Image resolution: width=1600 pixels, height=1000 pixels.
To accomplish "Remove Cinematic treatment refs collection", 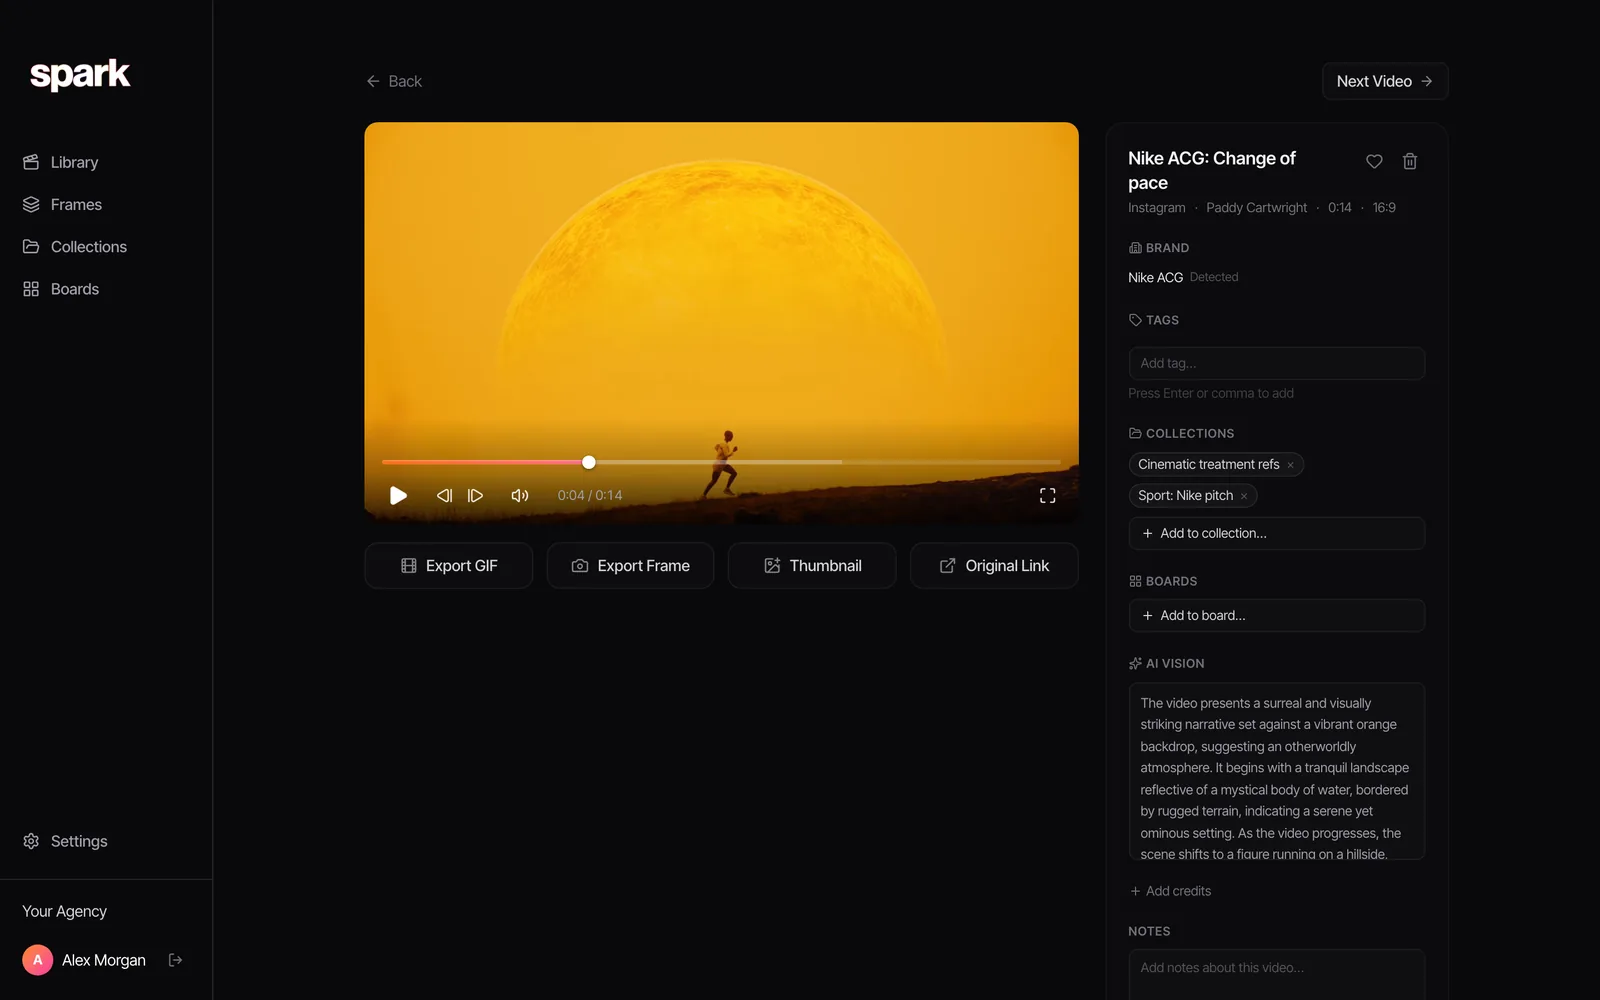I will pyautogui.click(x=1290, y=465).
